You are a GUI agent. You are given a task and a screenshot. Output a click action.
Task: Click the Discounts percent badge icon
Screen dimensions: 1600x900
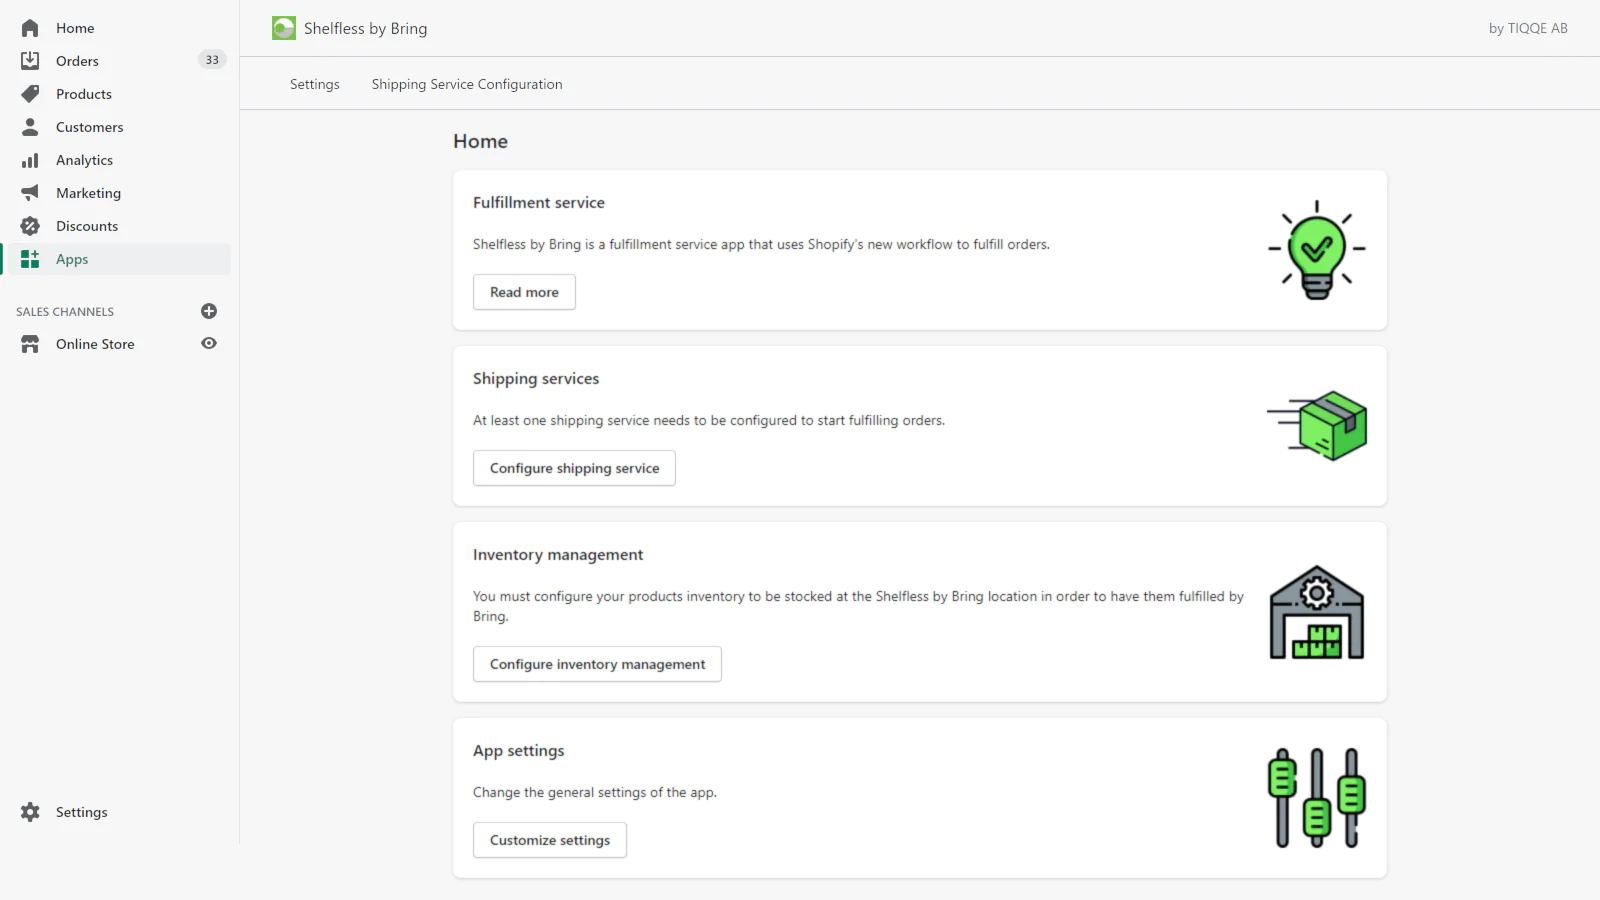pyautogui.click(x=30, y=226)
